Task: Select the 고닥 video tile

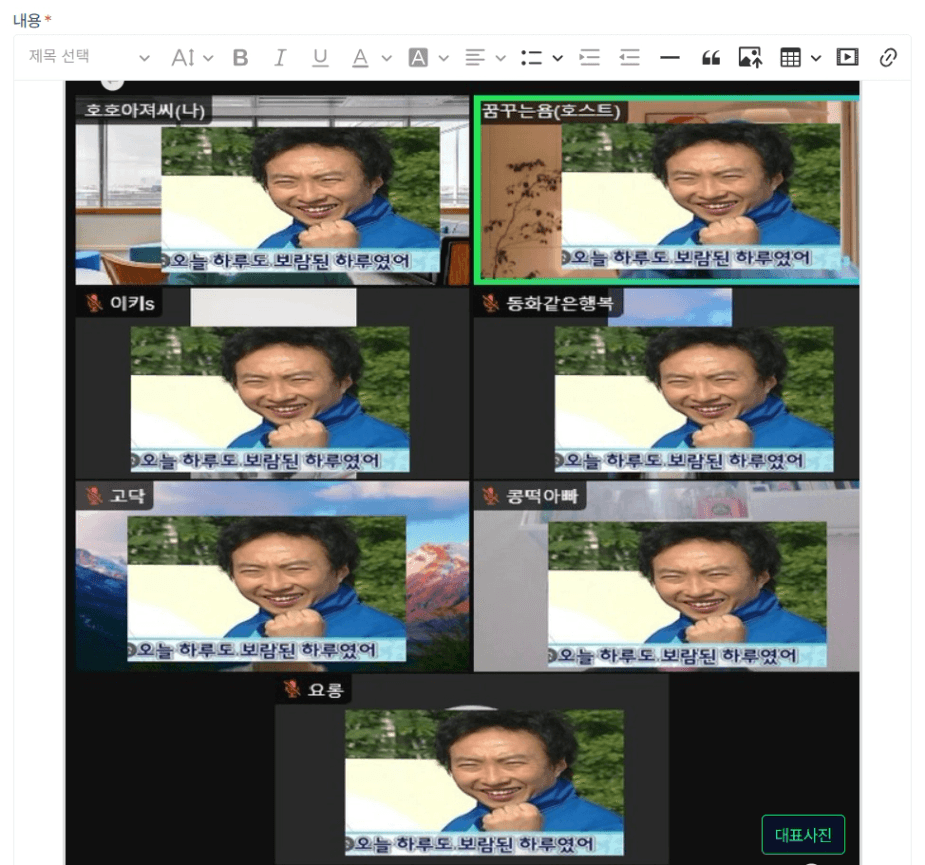Action: tap(273, 576)
